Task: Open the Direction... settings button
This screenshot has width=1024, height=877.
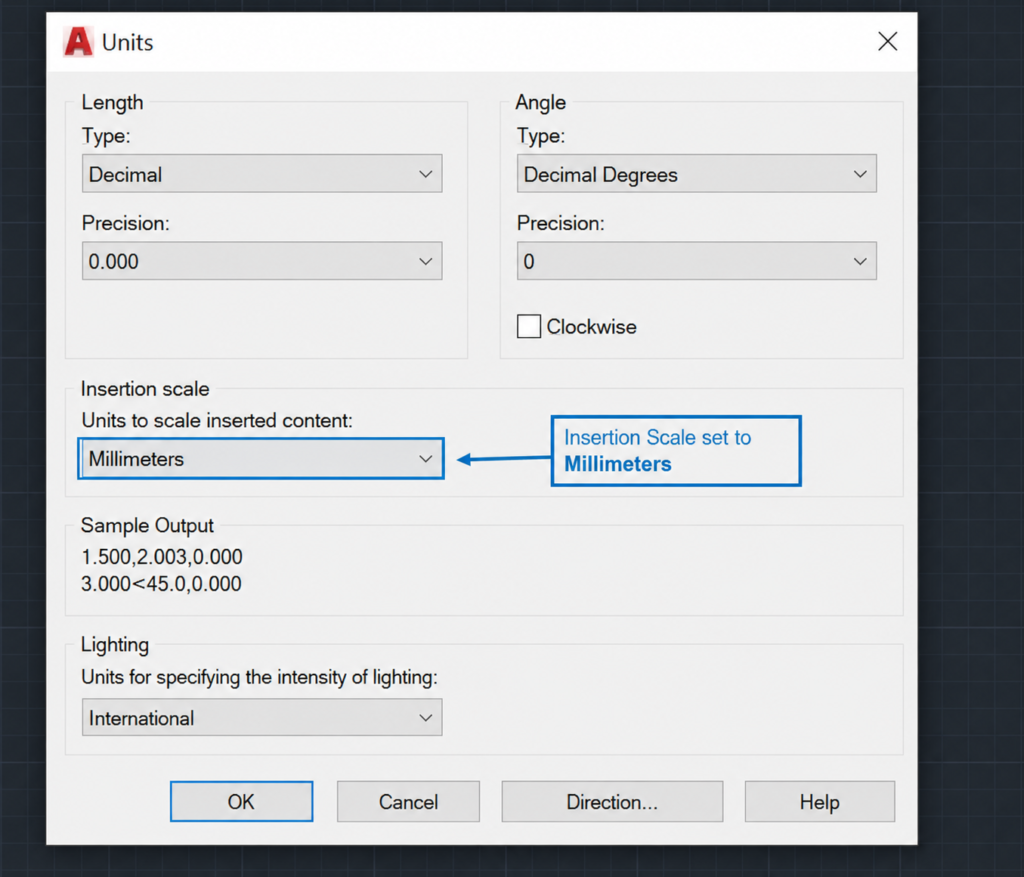Action: coord(612,801)
